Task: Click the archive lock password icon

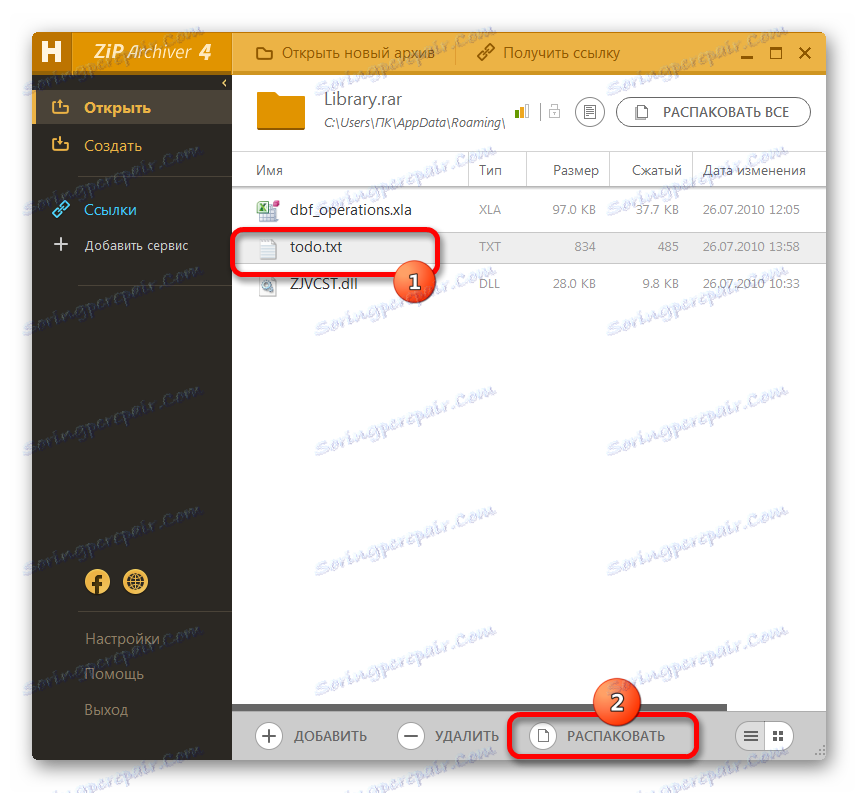Action: (554, 111)
